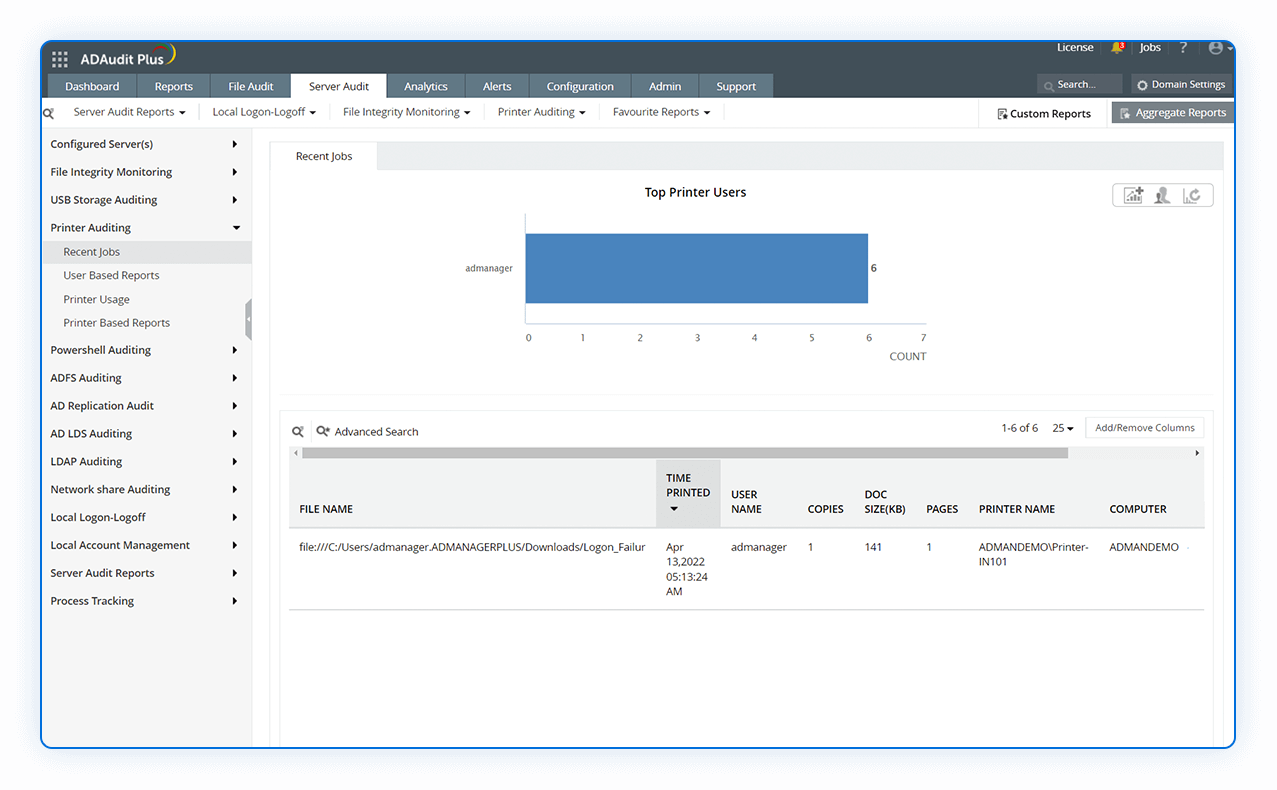The image size is (1277, 790).
Task: Sort by TIME PRINTED column header
Action: pyautogui.click(x=688, y=493)
